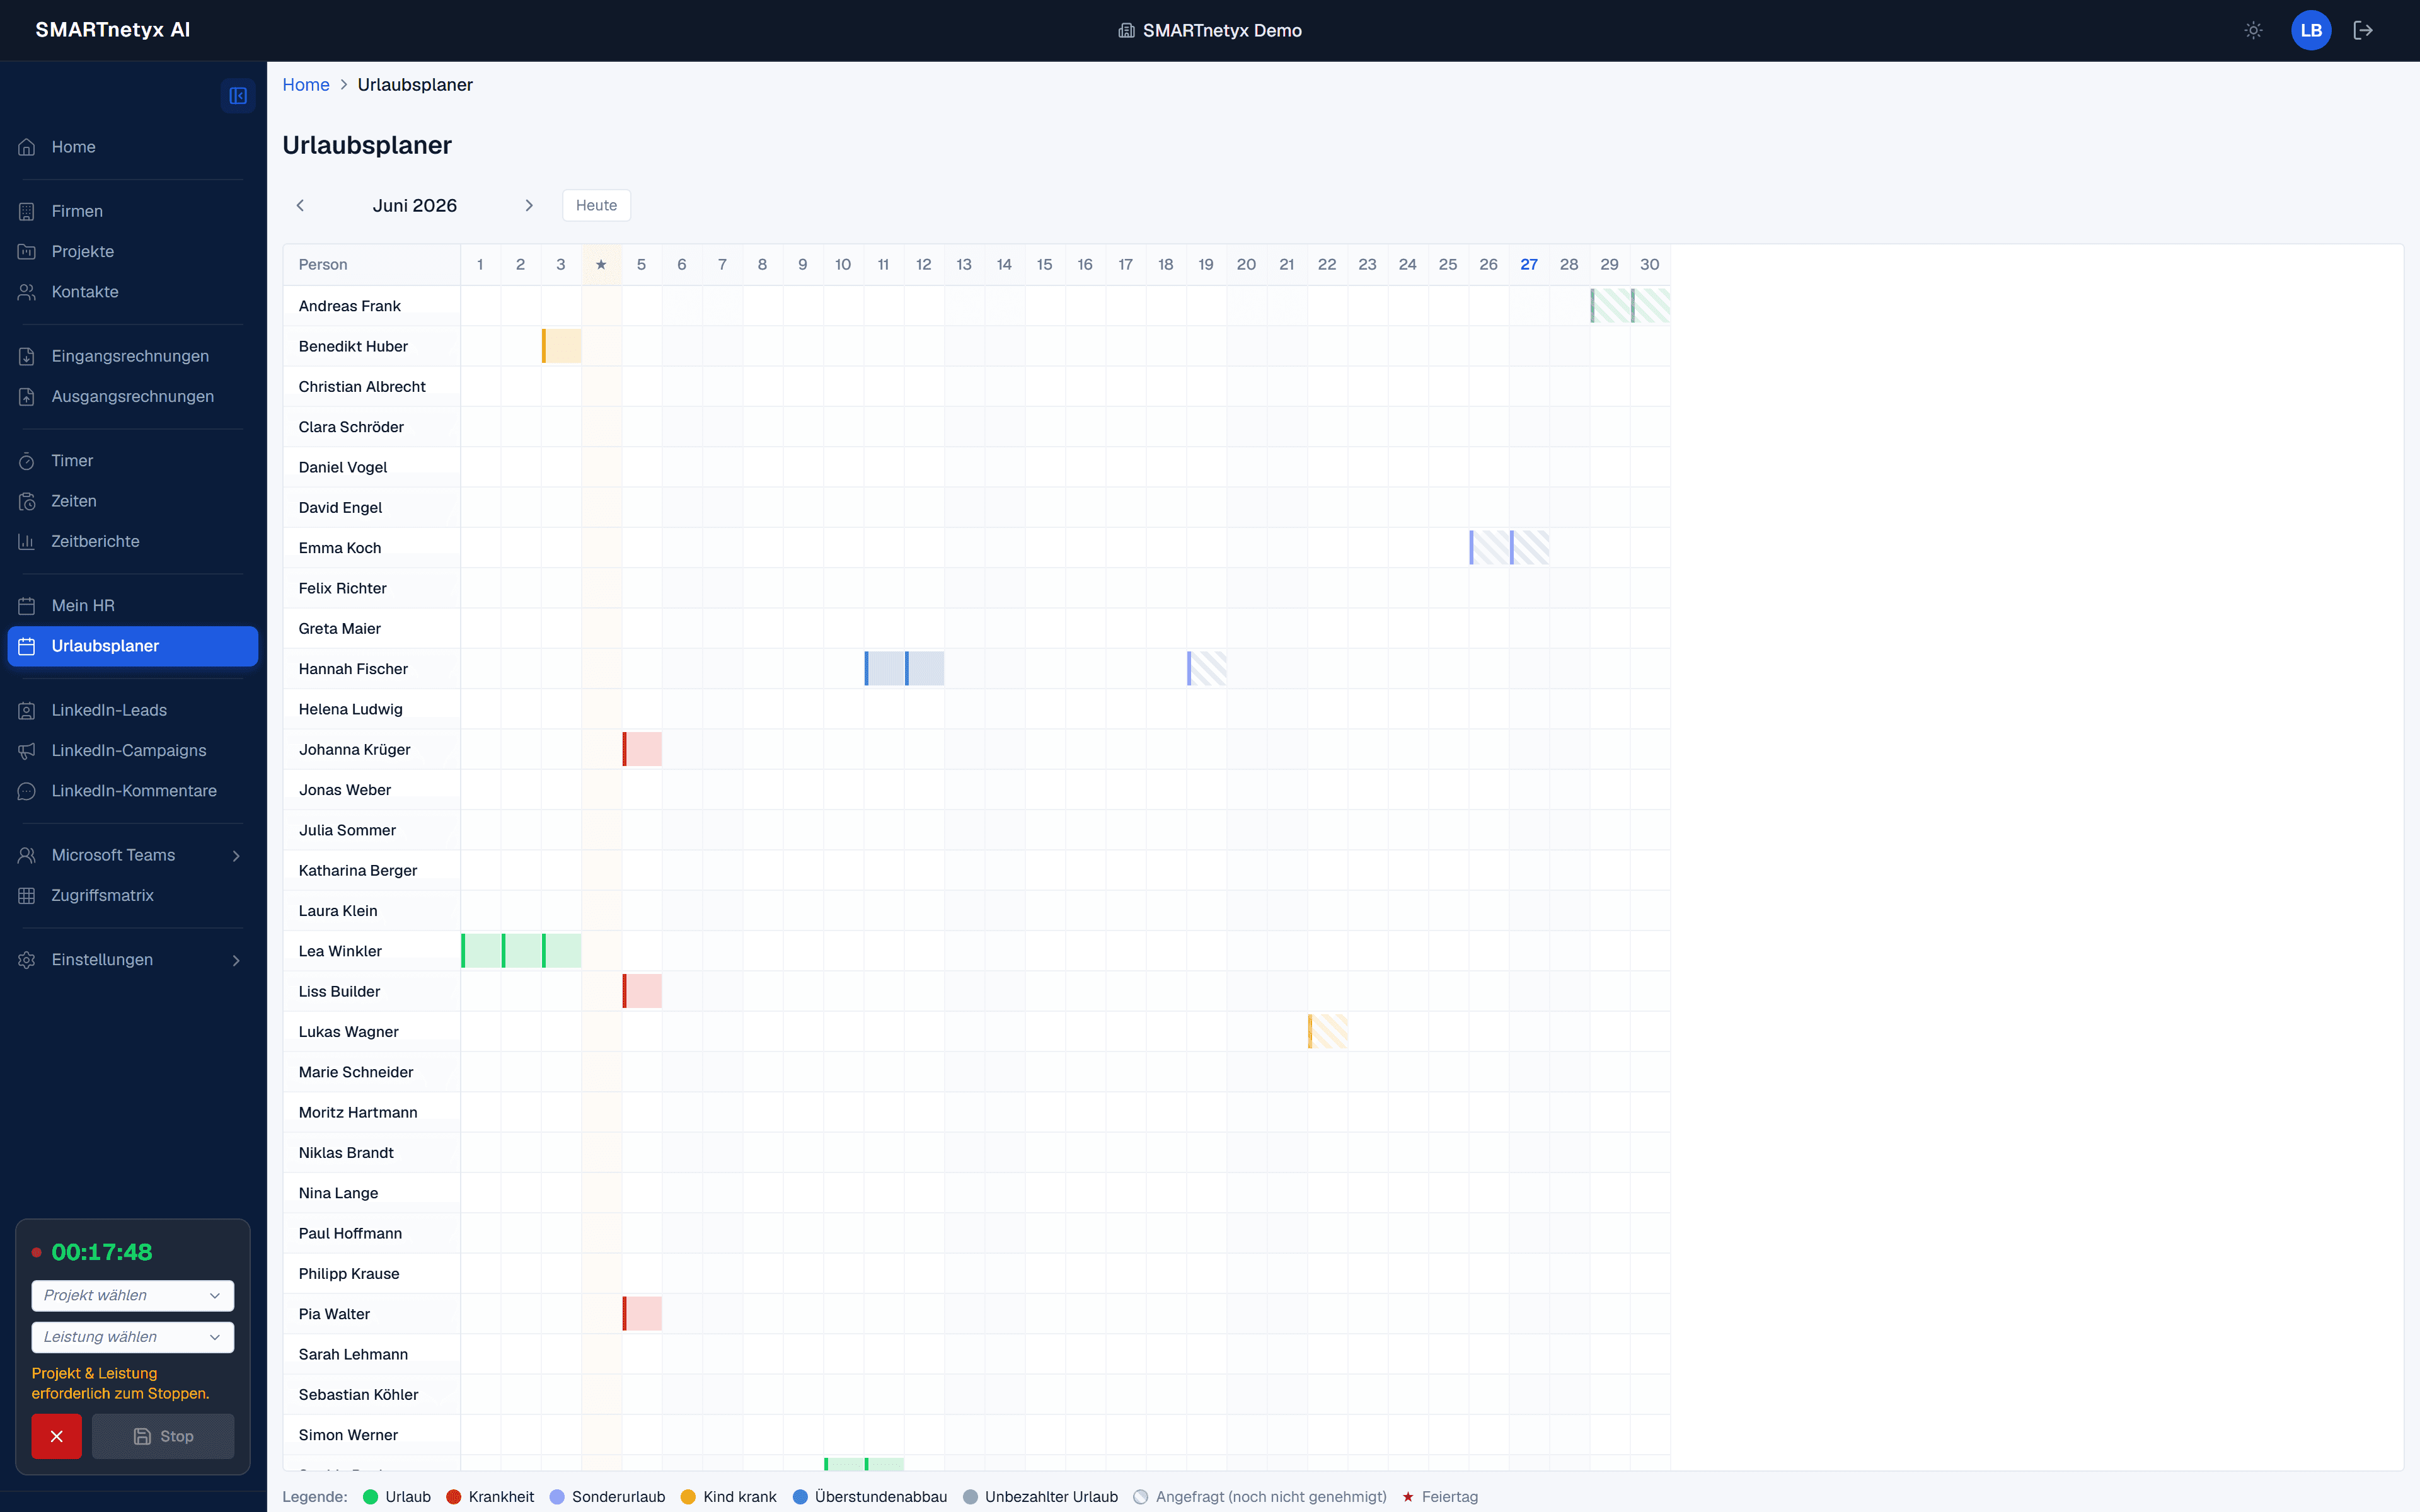Click Hannah Fischer's blue block on day 11
This screenshot has width=2420, height=1512.
click(x=885, y=669)
